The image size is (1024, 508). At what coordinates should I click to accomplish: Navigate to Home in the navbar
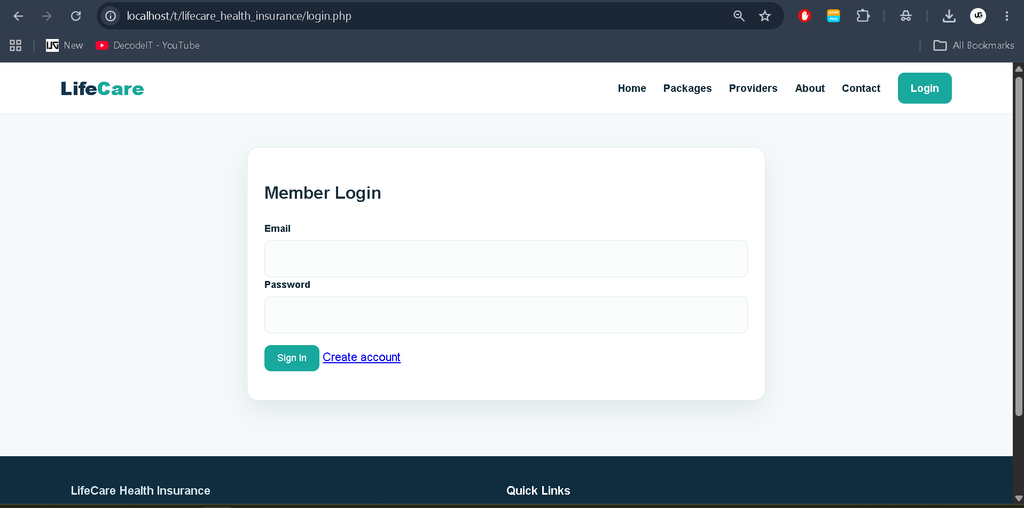(x=632, y=88)
